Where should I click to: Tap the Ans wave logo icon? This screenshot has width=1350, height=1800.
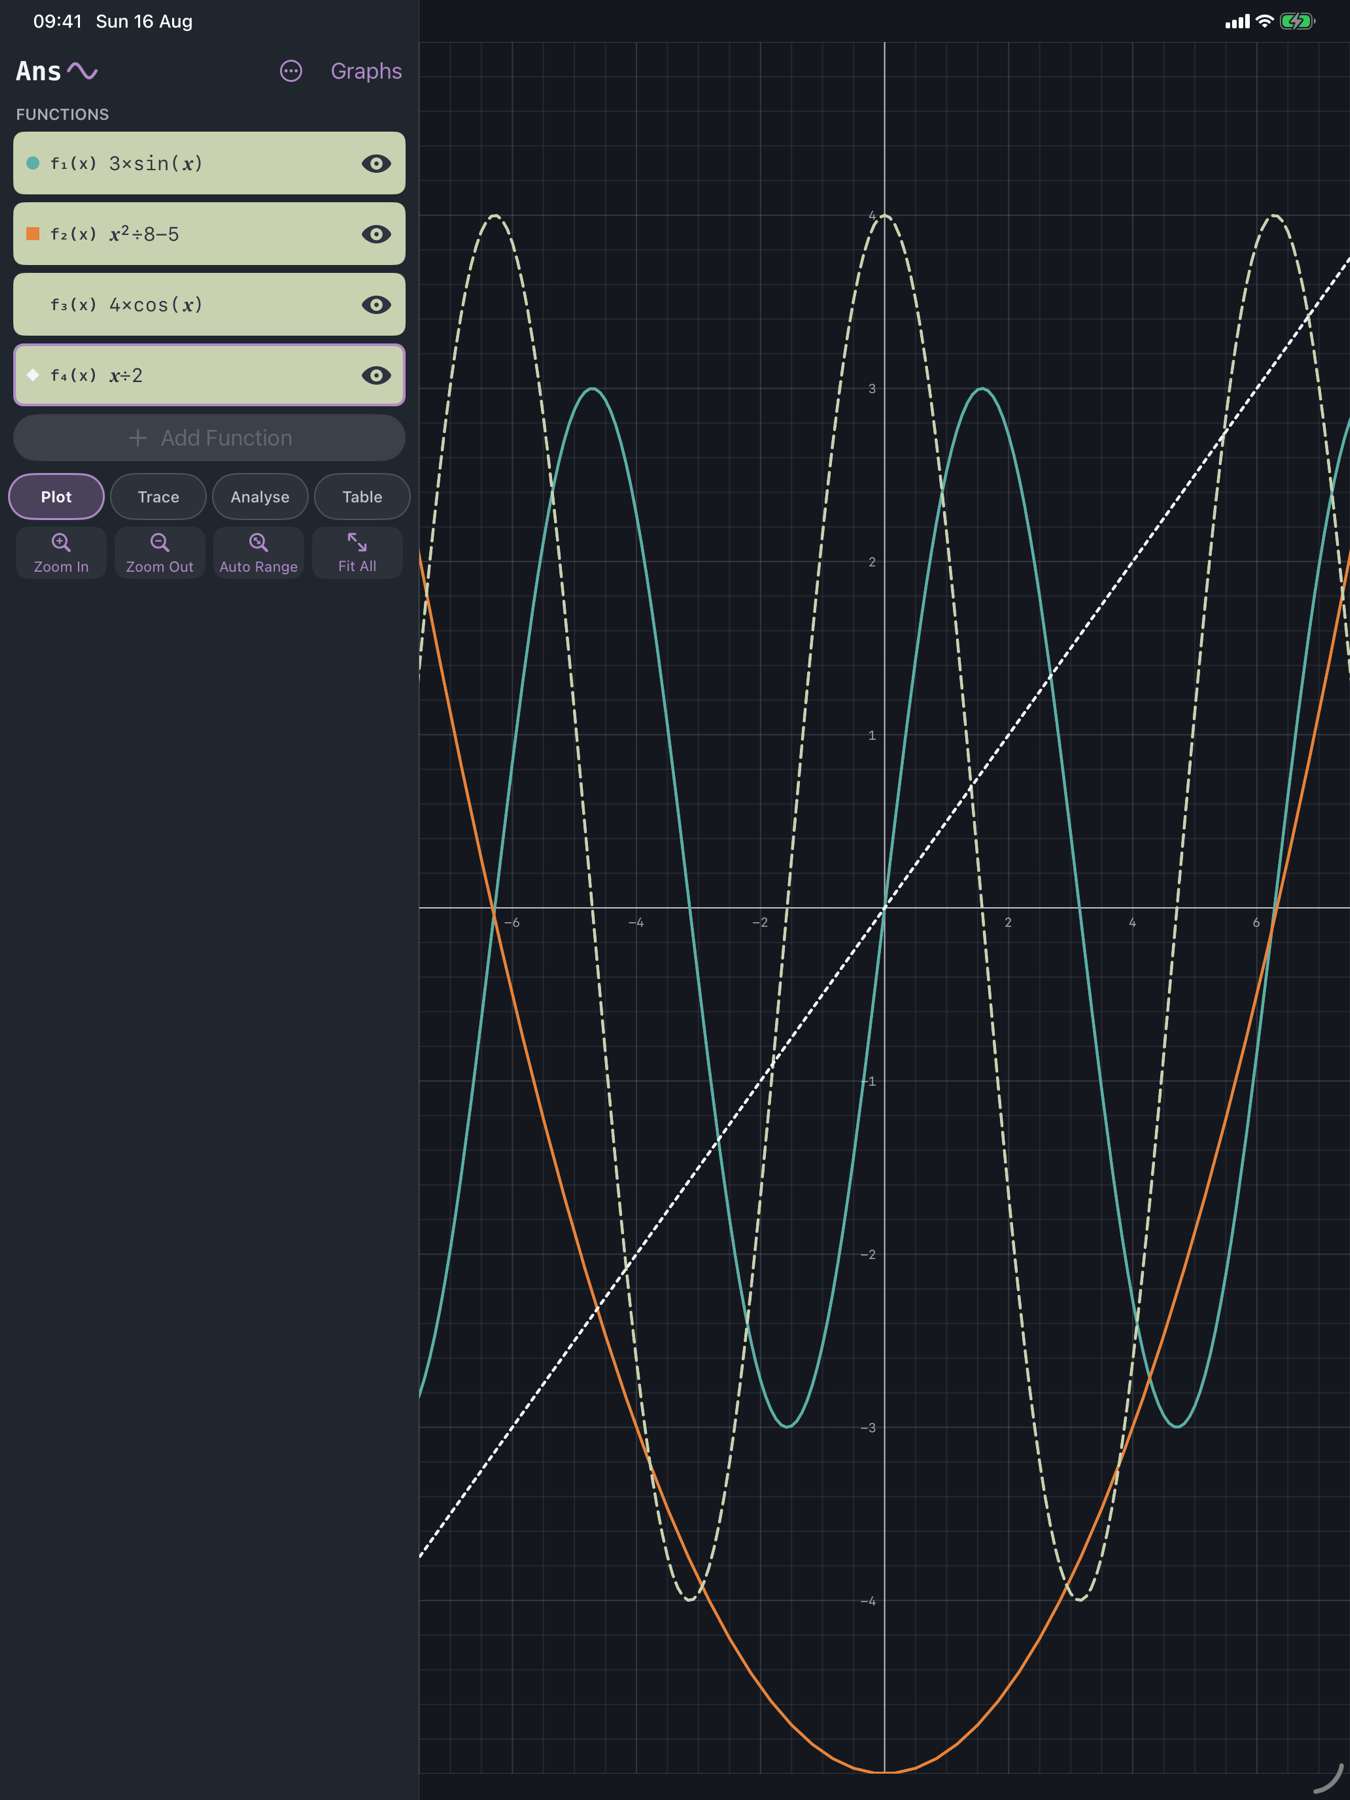coord(82,71)
